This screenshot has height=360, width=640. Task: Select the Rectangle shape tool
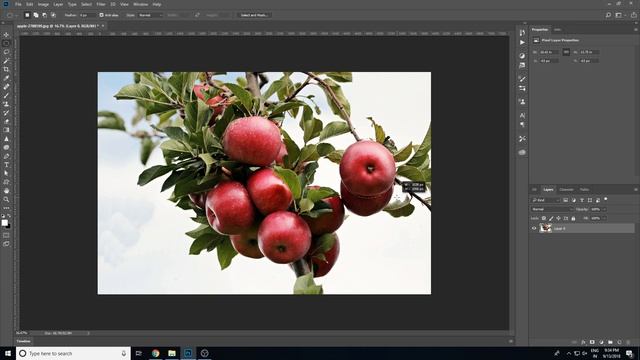pos(6,182)
